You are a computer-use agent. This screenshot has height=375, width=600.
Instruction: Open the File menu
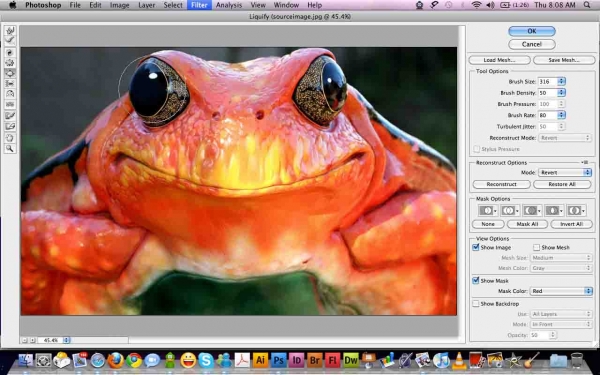pos(75,5)
